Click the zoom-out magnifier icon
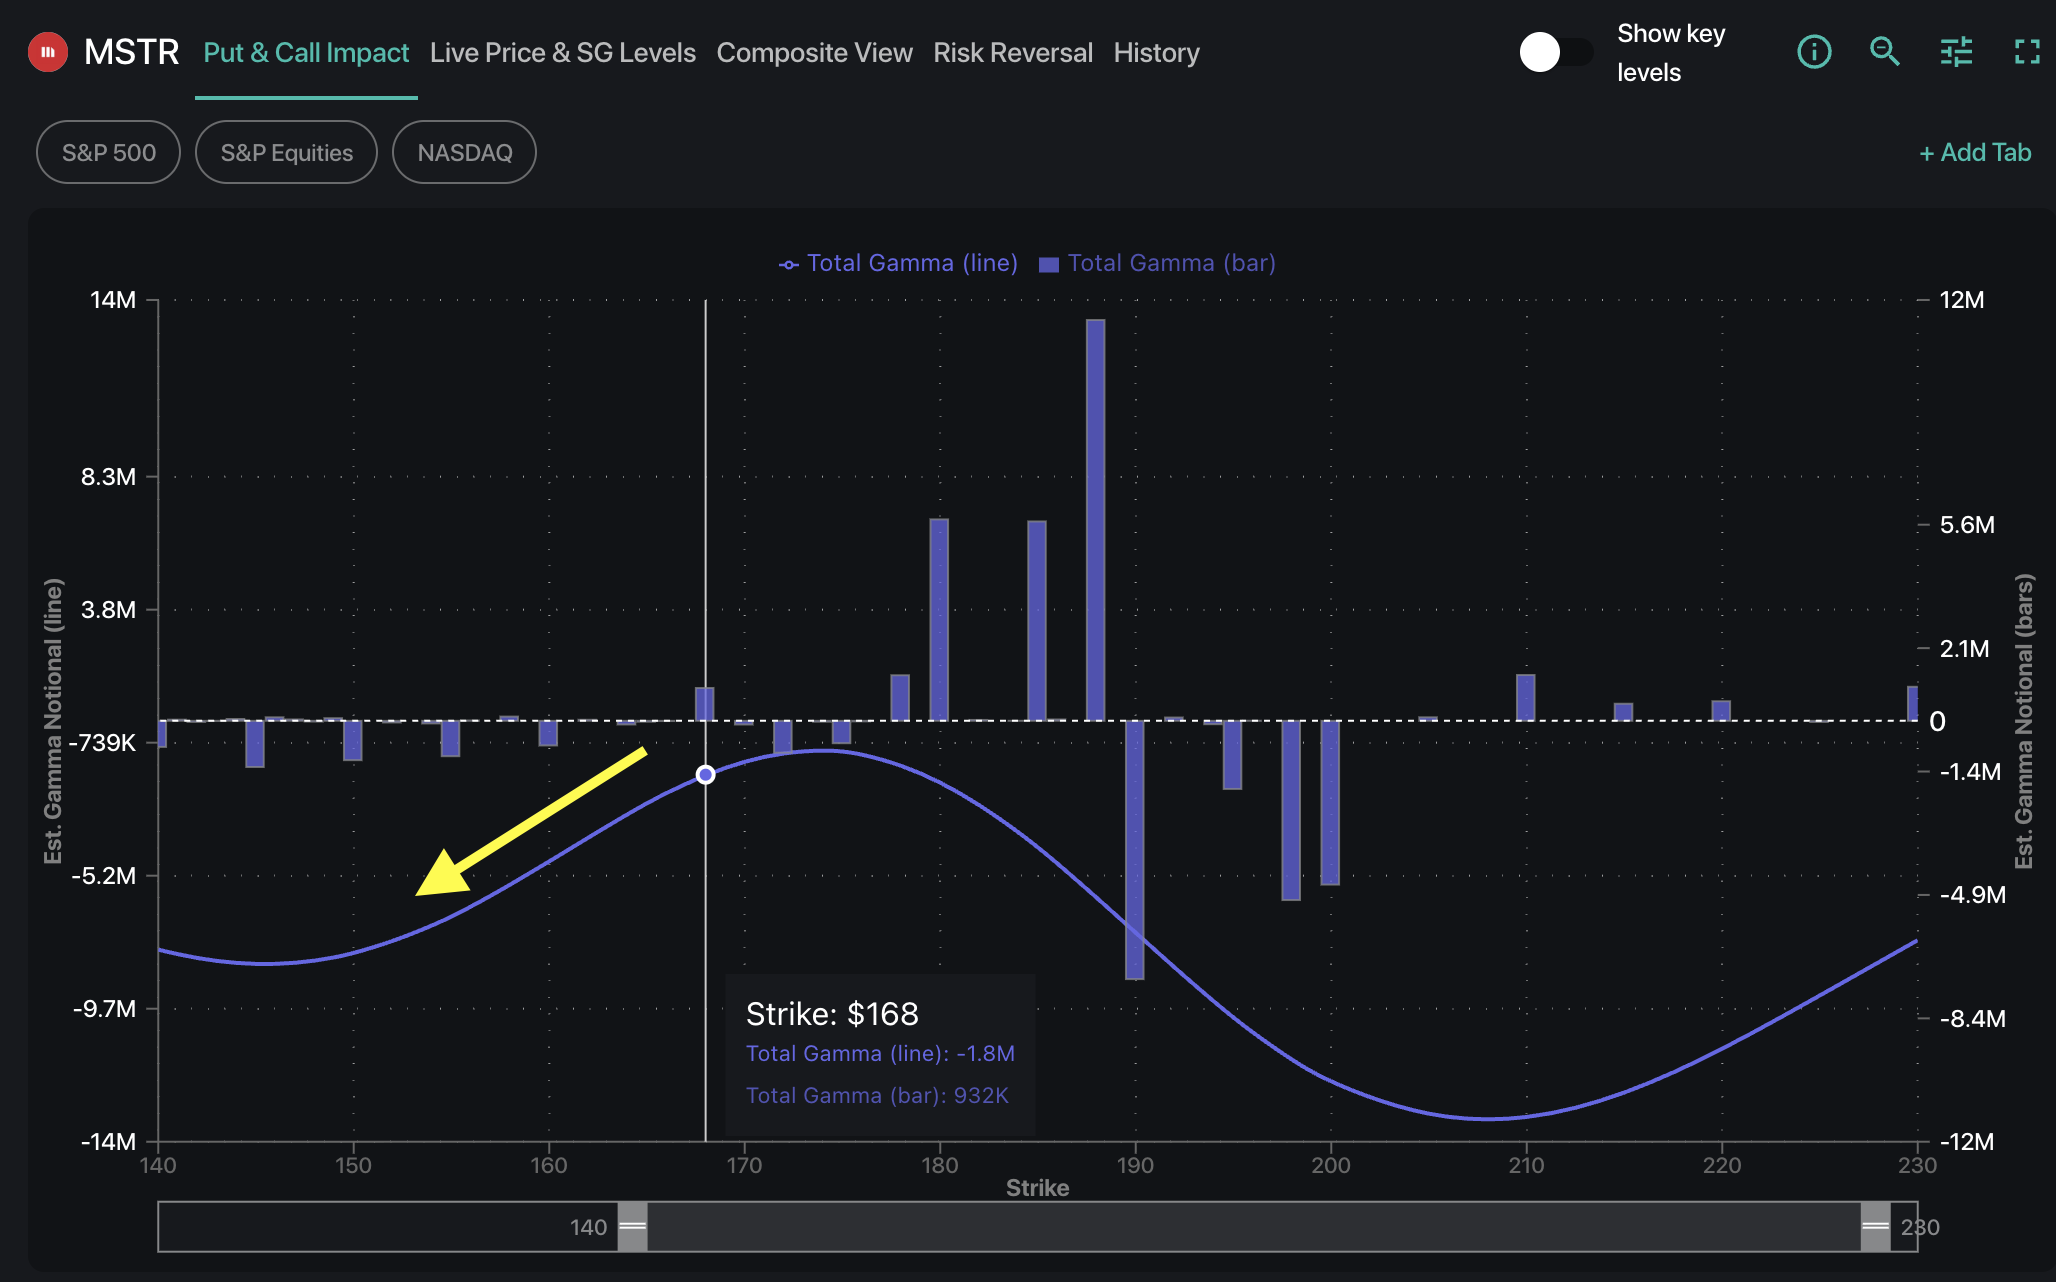2056x1282 pixels. (1885, 52)
